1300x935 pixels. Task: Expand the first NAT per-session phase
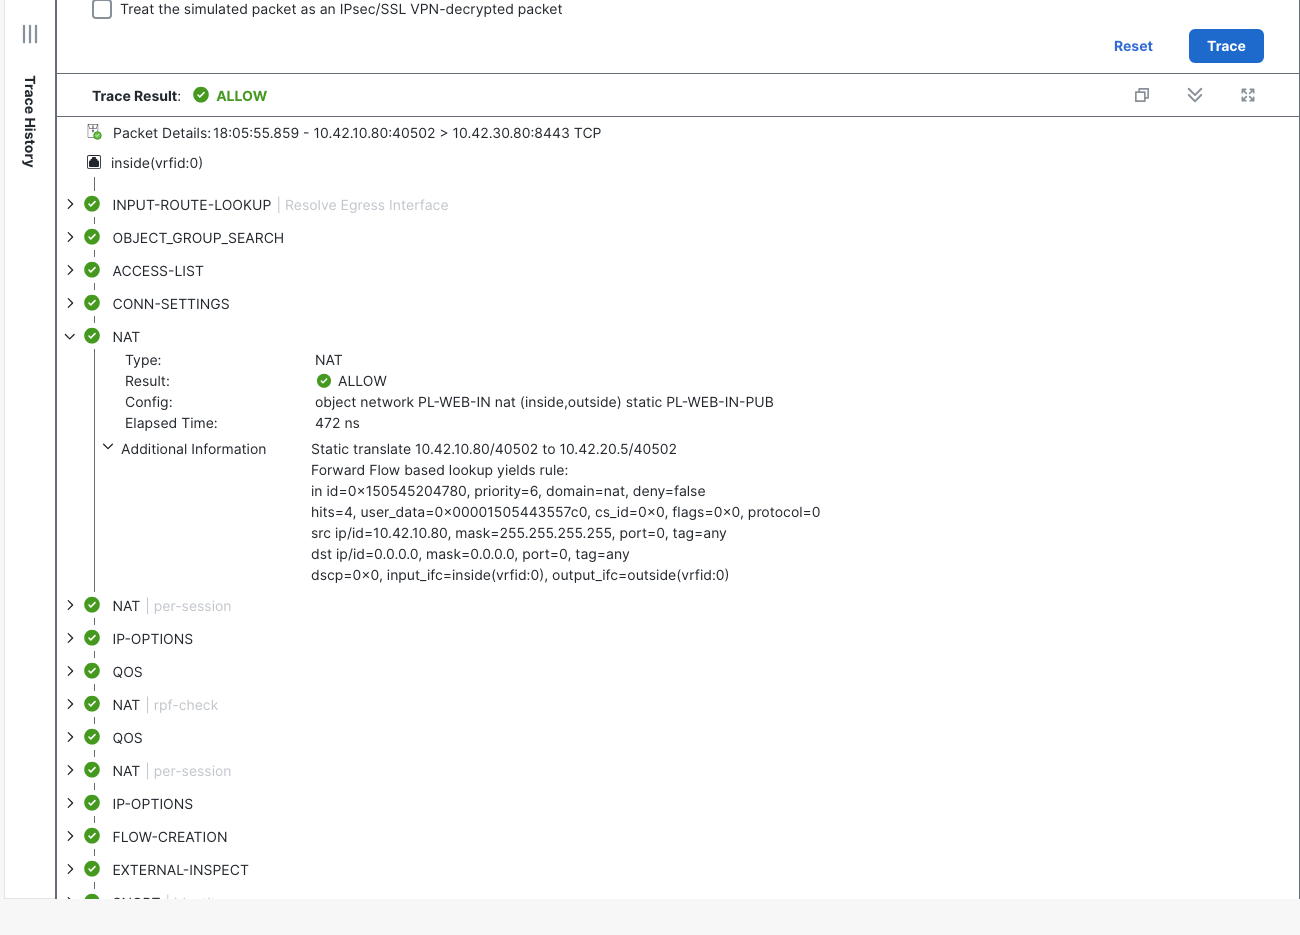[70, 605]
